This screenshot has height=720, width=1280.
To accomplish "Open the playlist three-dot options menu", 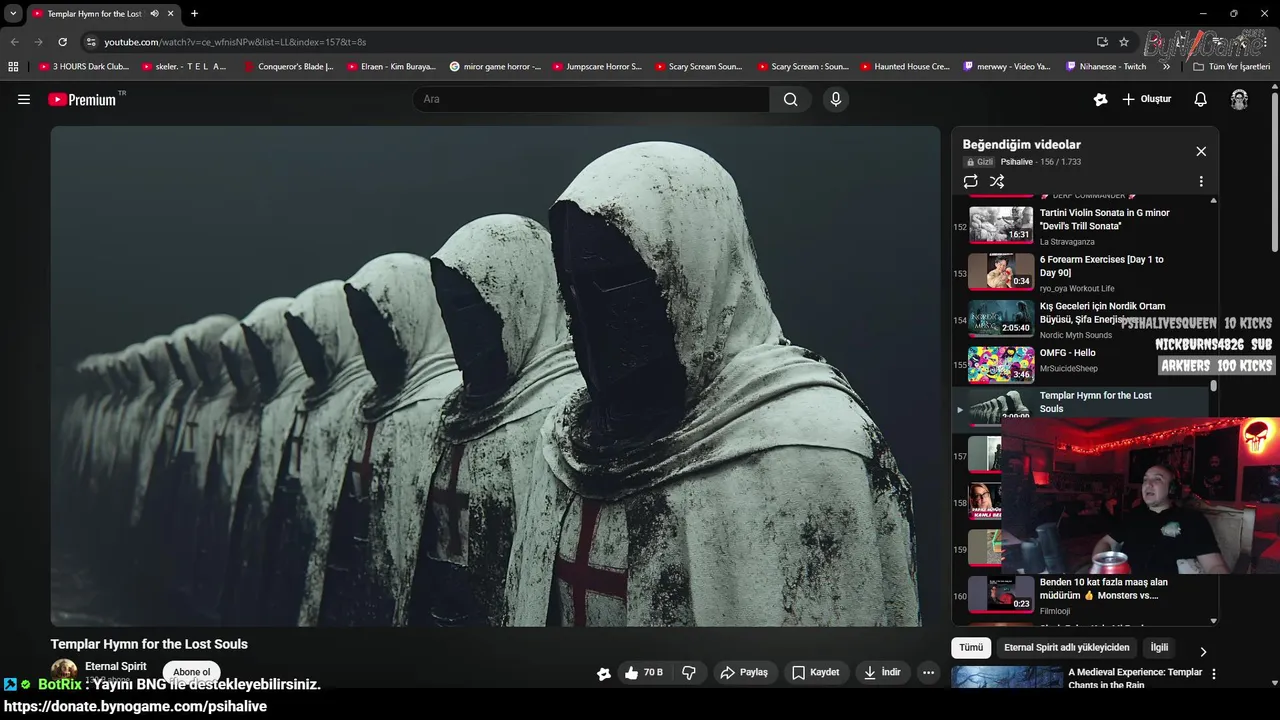I will point(1201,181).
